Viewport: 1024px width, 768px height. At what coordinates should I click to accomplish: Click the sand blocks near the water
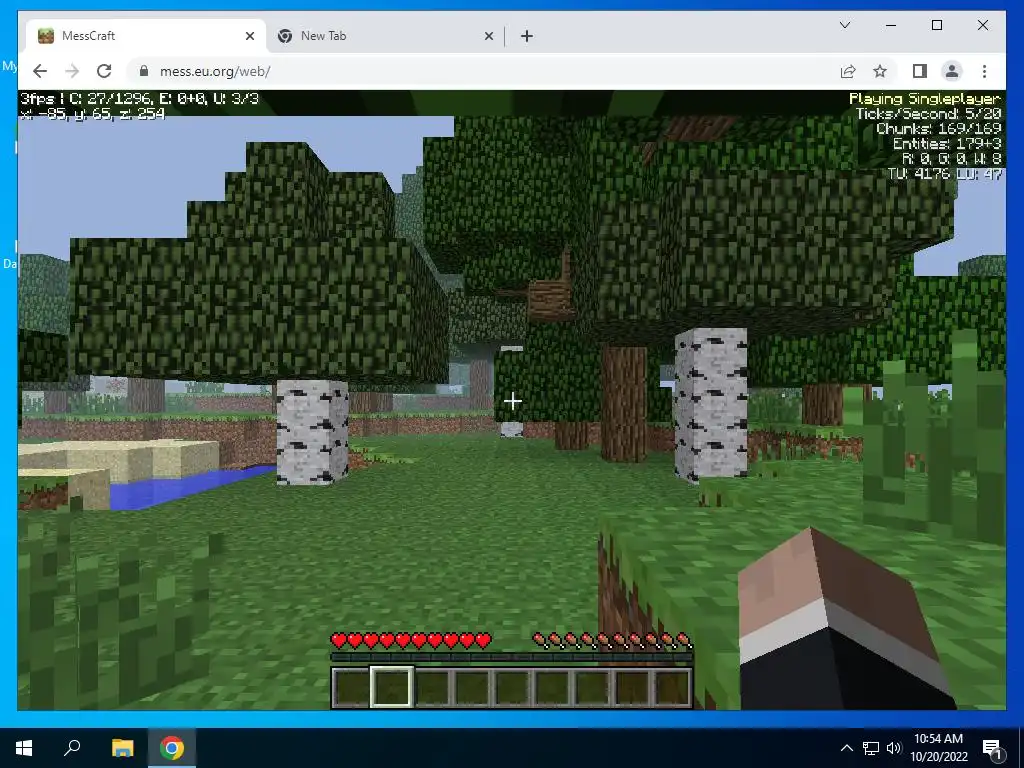coord(118,460)
